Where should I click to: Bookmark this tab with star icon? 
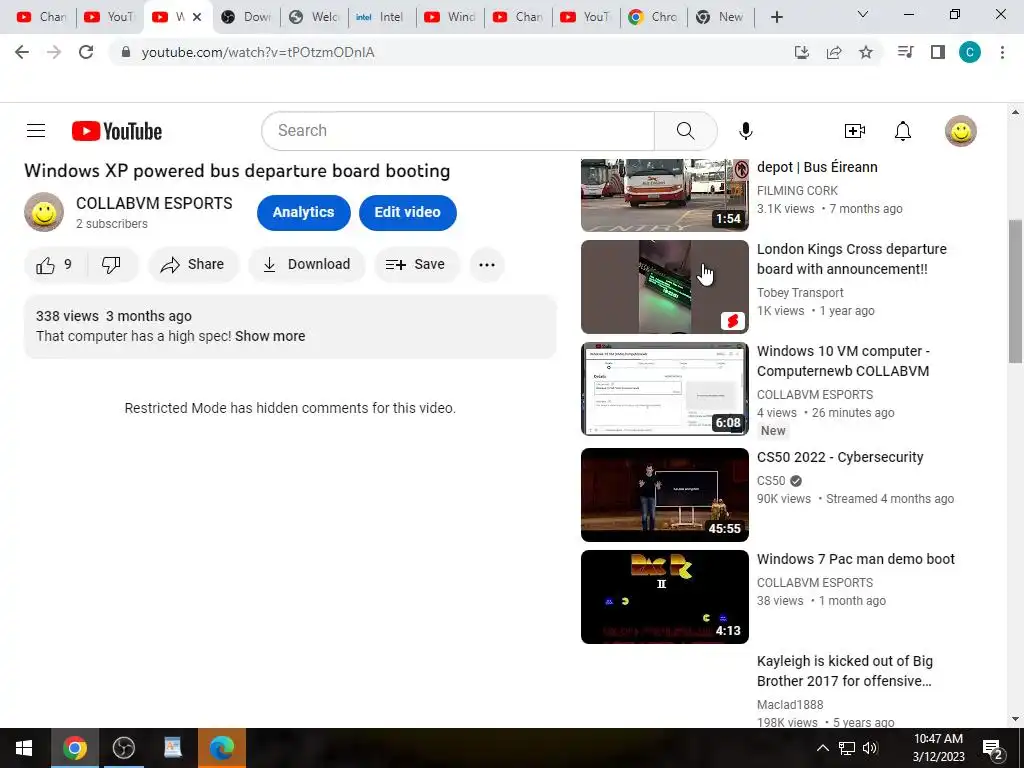pyautogui.click(x=866, y=52)
